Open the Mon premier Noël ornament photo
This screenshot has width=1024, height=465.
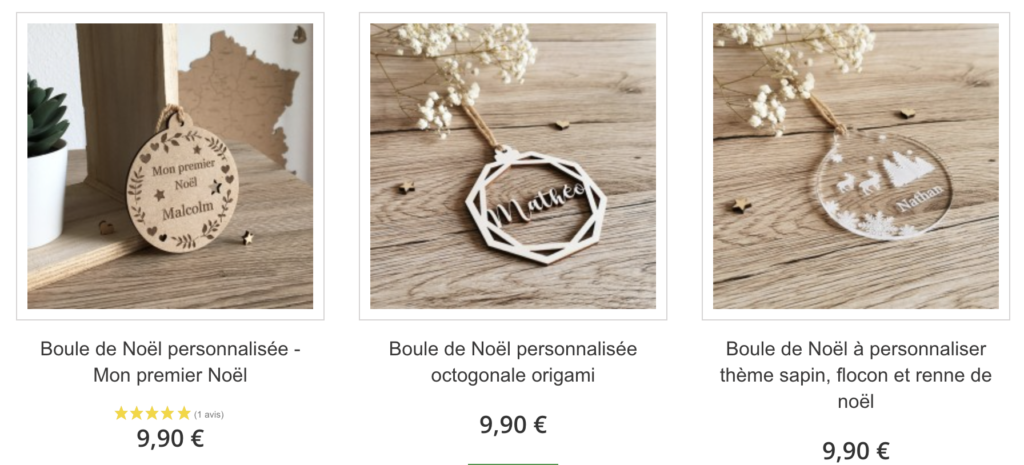pyautogui.click(x=170, y=166)
